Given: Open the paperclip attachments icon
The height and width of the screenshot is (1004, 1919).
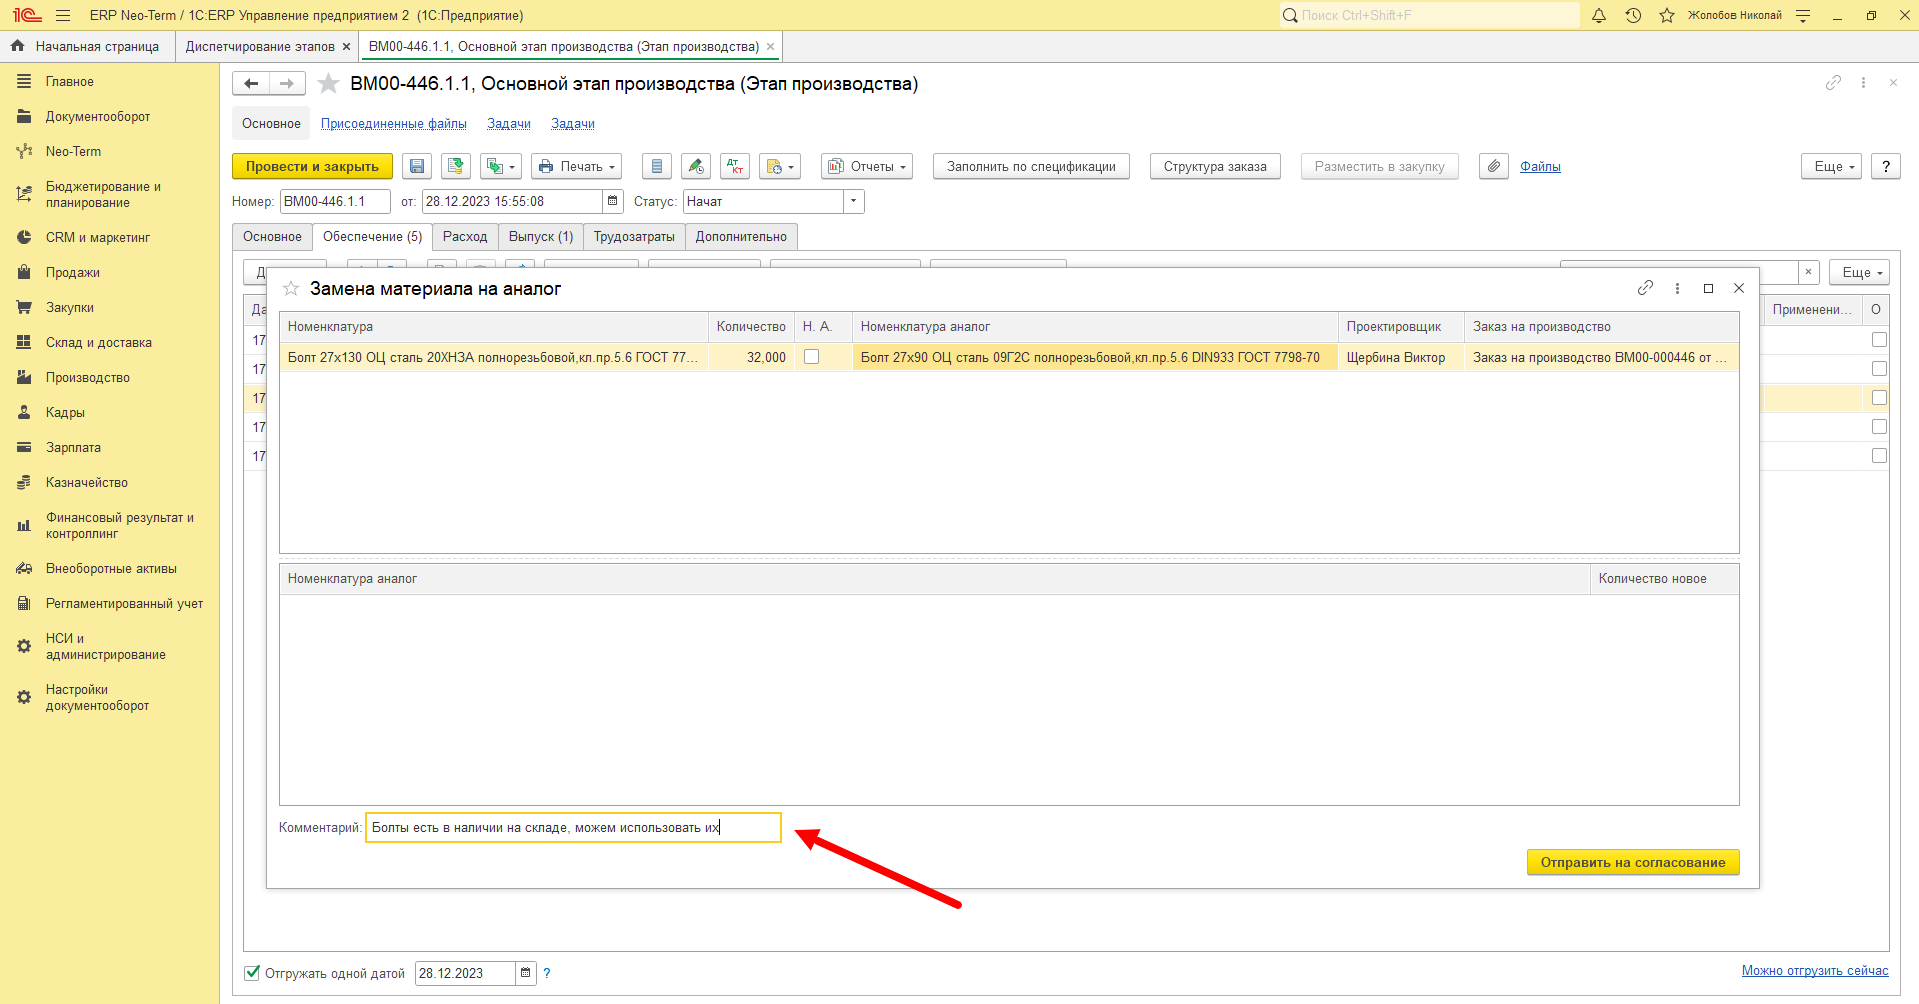Looking at the screenshot, I should click(1494, 166).
